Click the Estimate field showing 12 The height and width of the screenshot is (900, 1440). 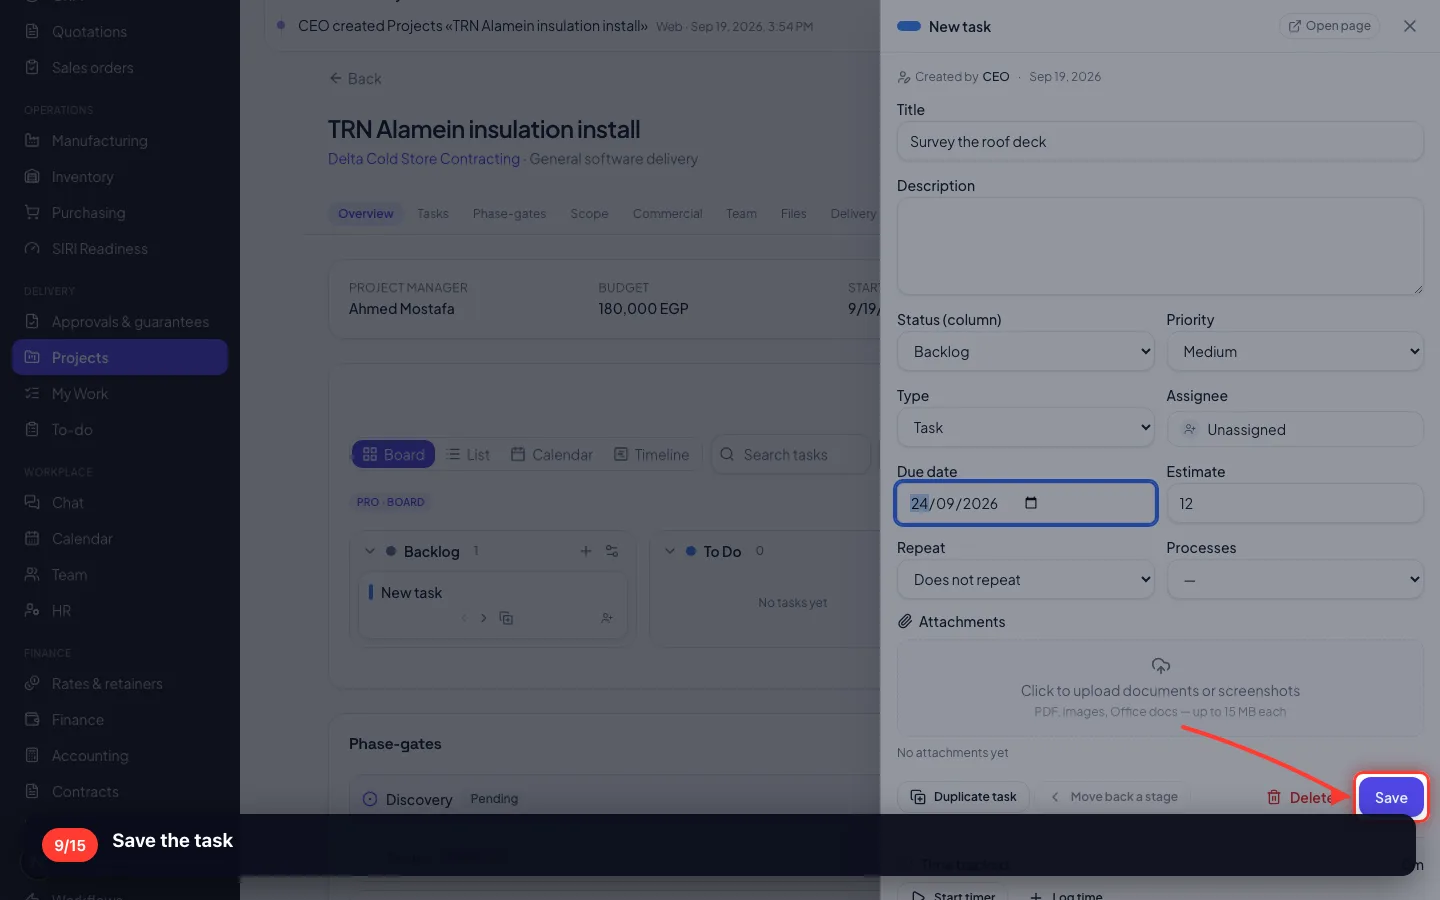1294,504
